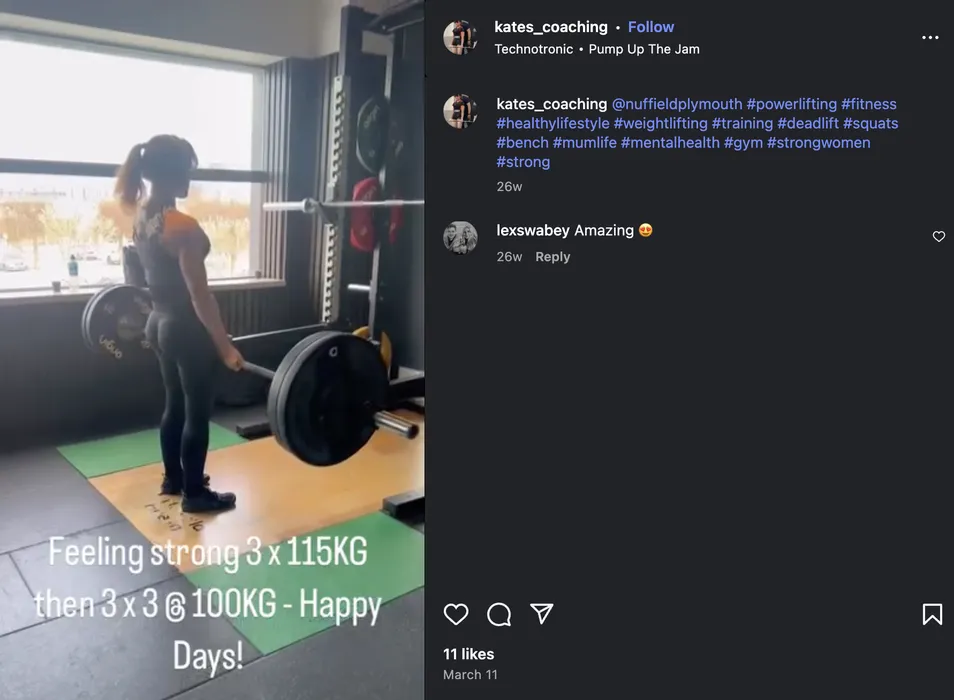This screenshot has height=700, width=954.
Task: Click the lexswabey username
Action: tap(533, 230)
